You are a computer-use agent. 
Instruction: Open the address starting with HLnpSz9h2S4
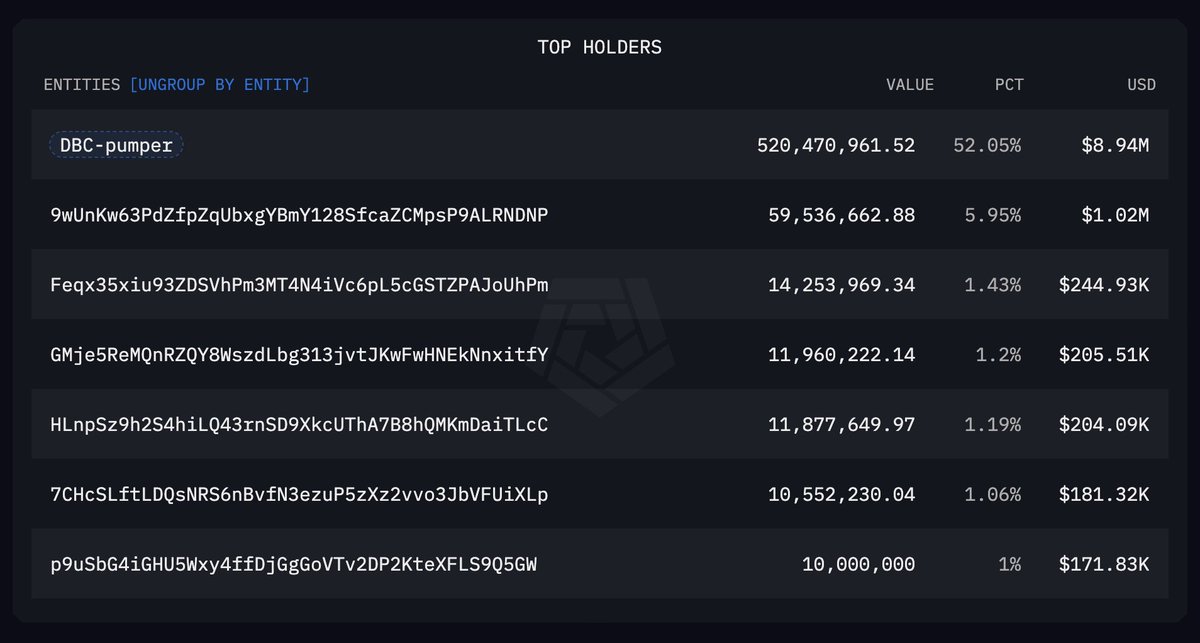(299, 425)
